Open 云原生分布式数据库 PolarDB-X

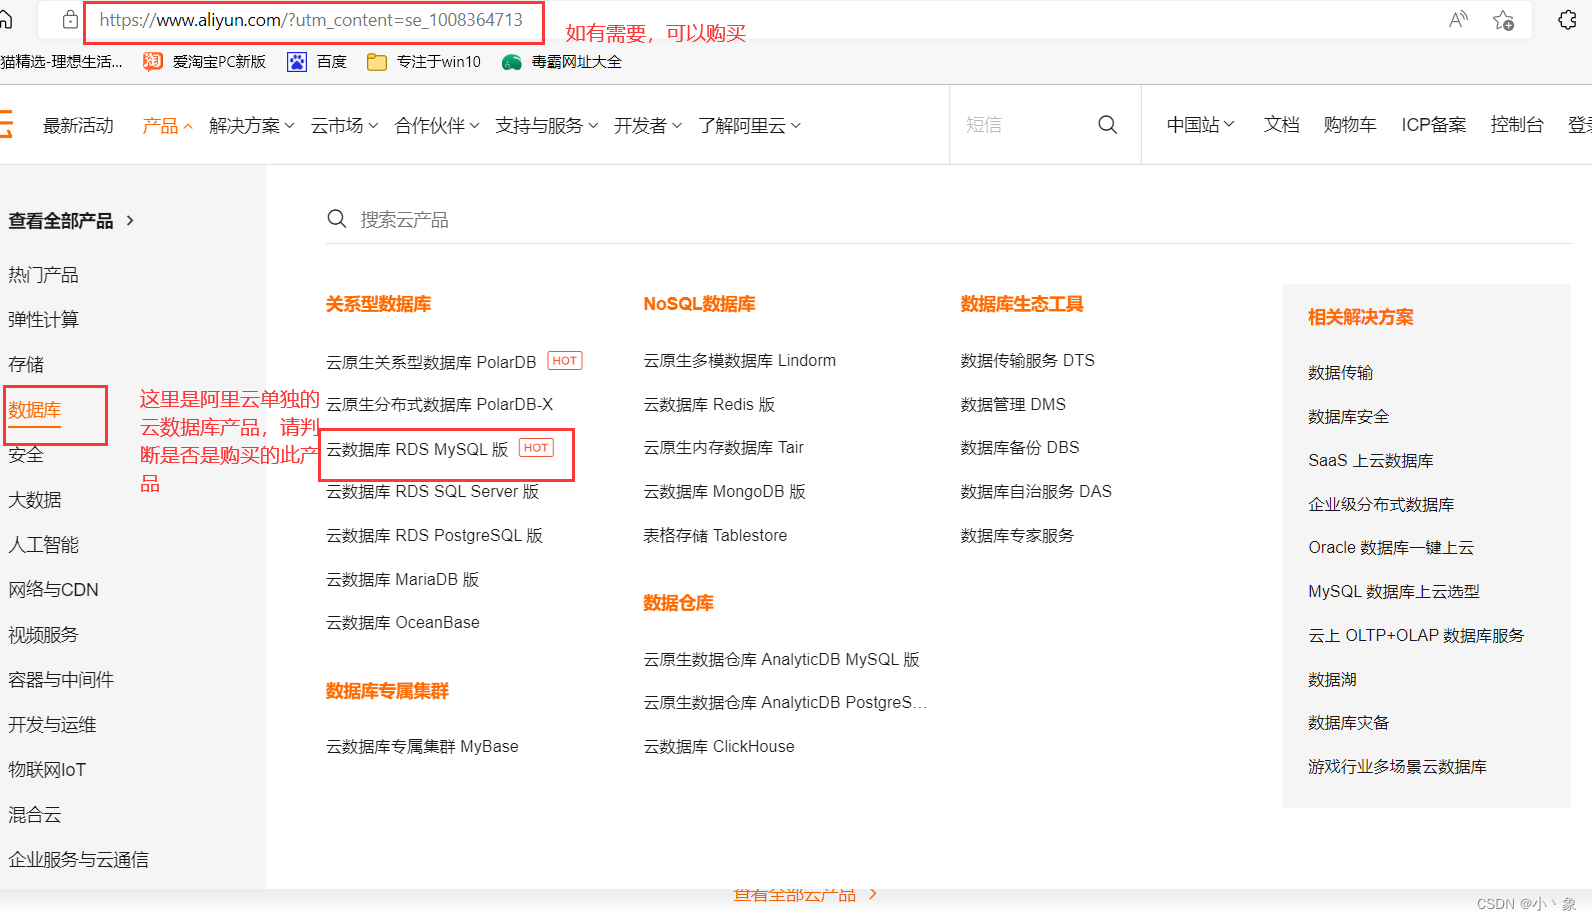439,405
